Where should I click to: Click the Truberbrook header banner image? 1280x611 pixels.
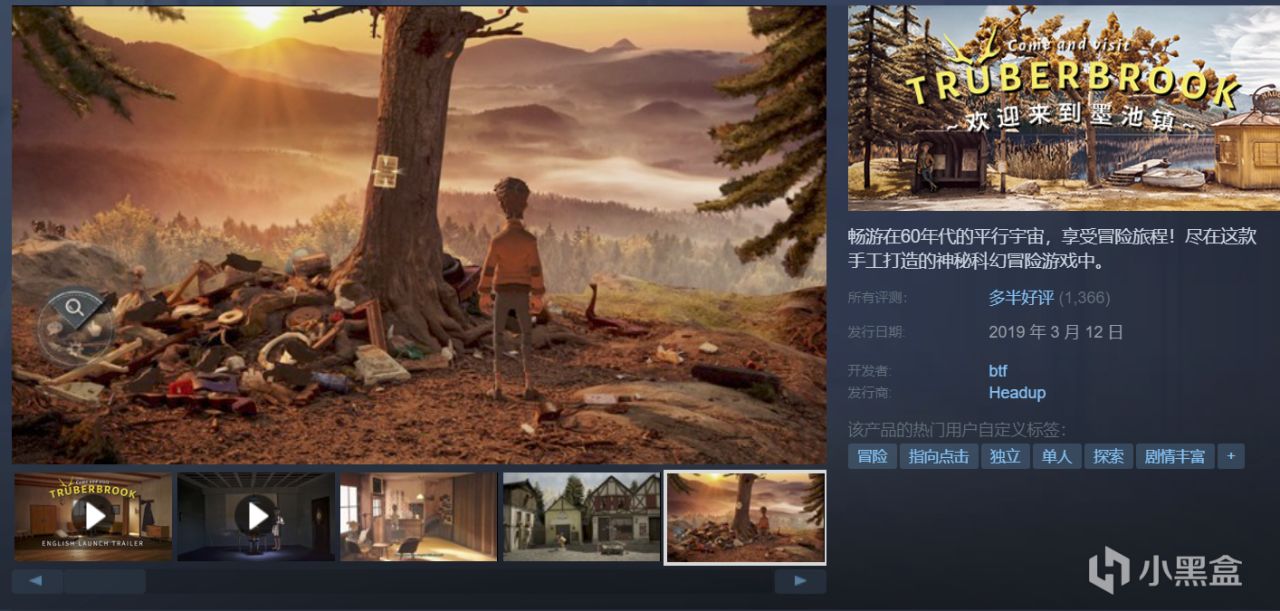1063,108
